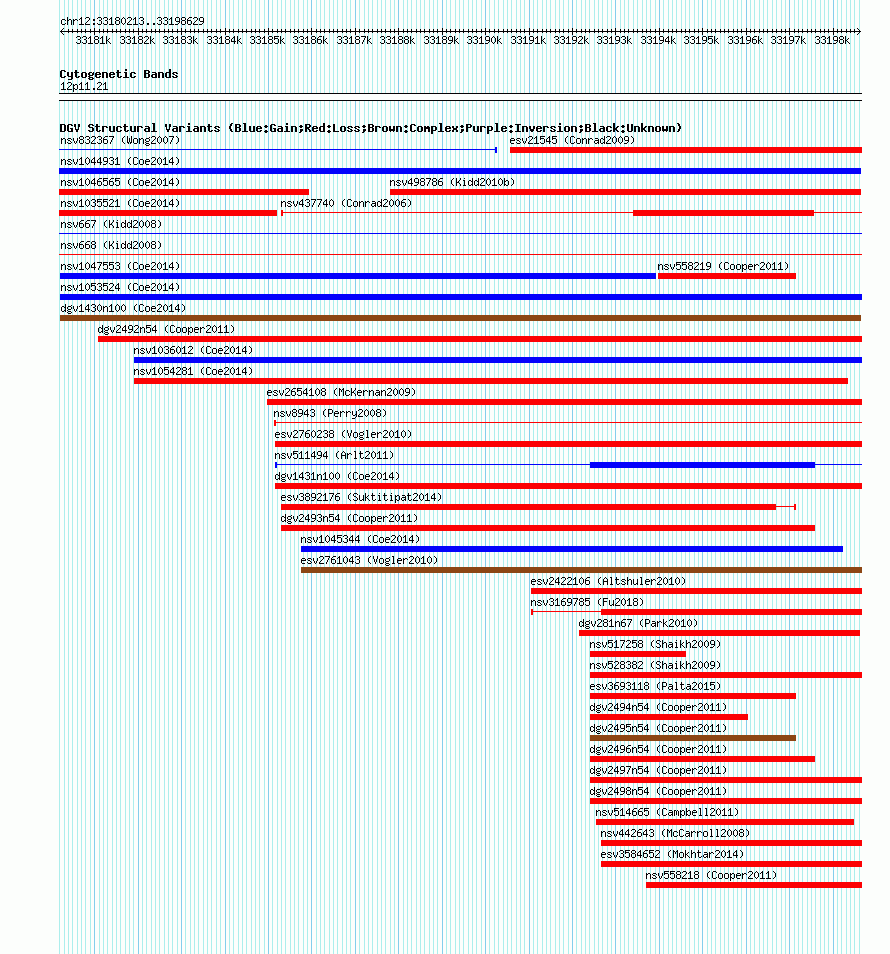The image size is (890, 954).
Task: Click the red loss bar under esv21545
Action: 686,150
